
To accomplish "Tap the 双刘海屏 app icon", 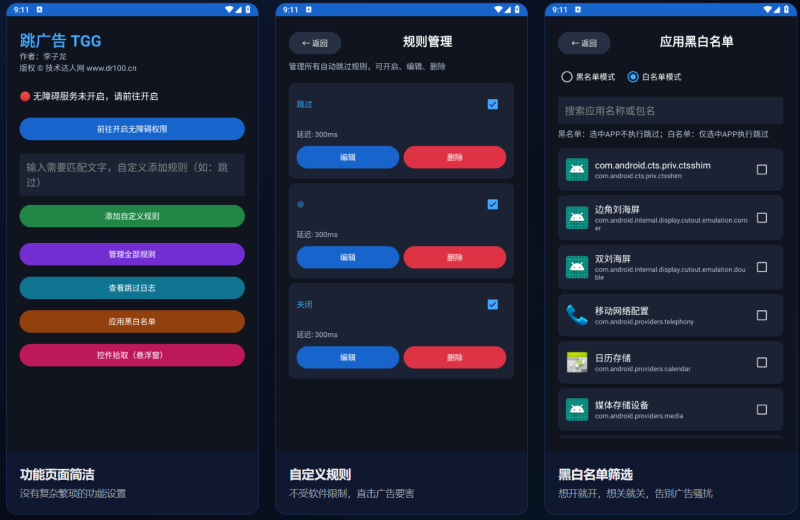I will (x=577, y=267).
